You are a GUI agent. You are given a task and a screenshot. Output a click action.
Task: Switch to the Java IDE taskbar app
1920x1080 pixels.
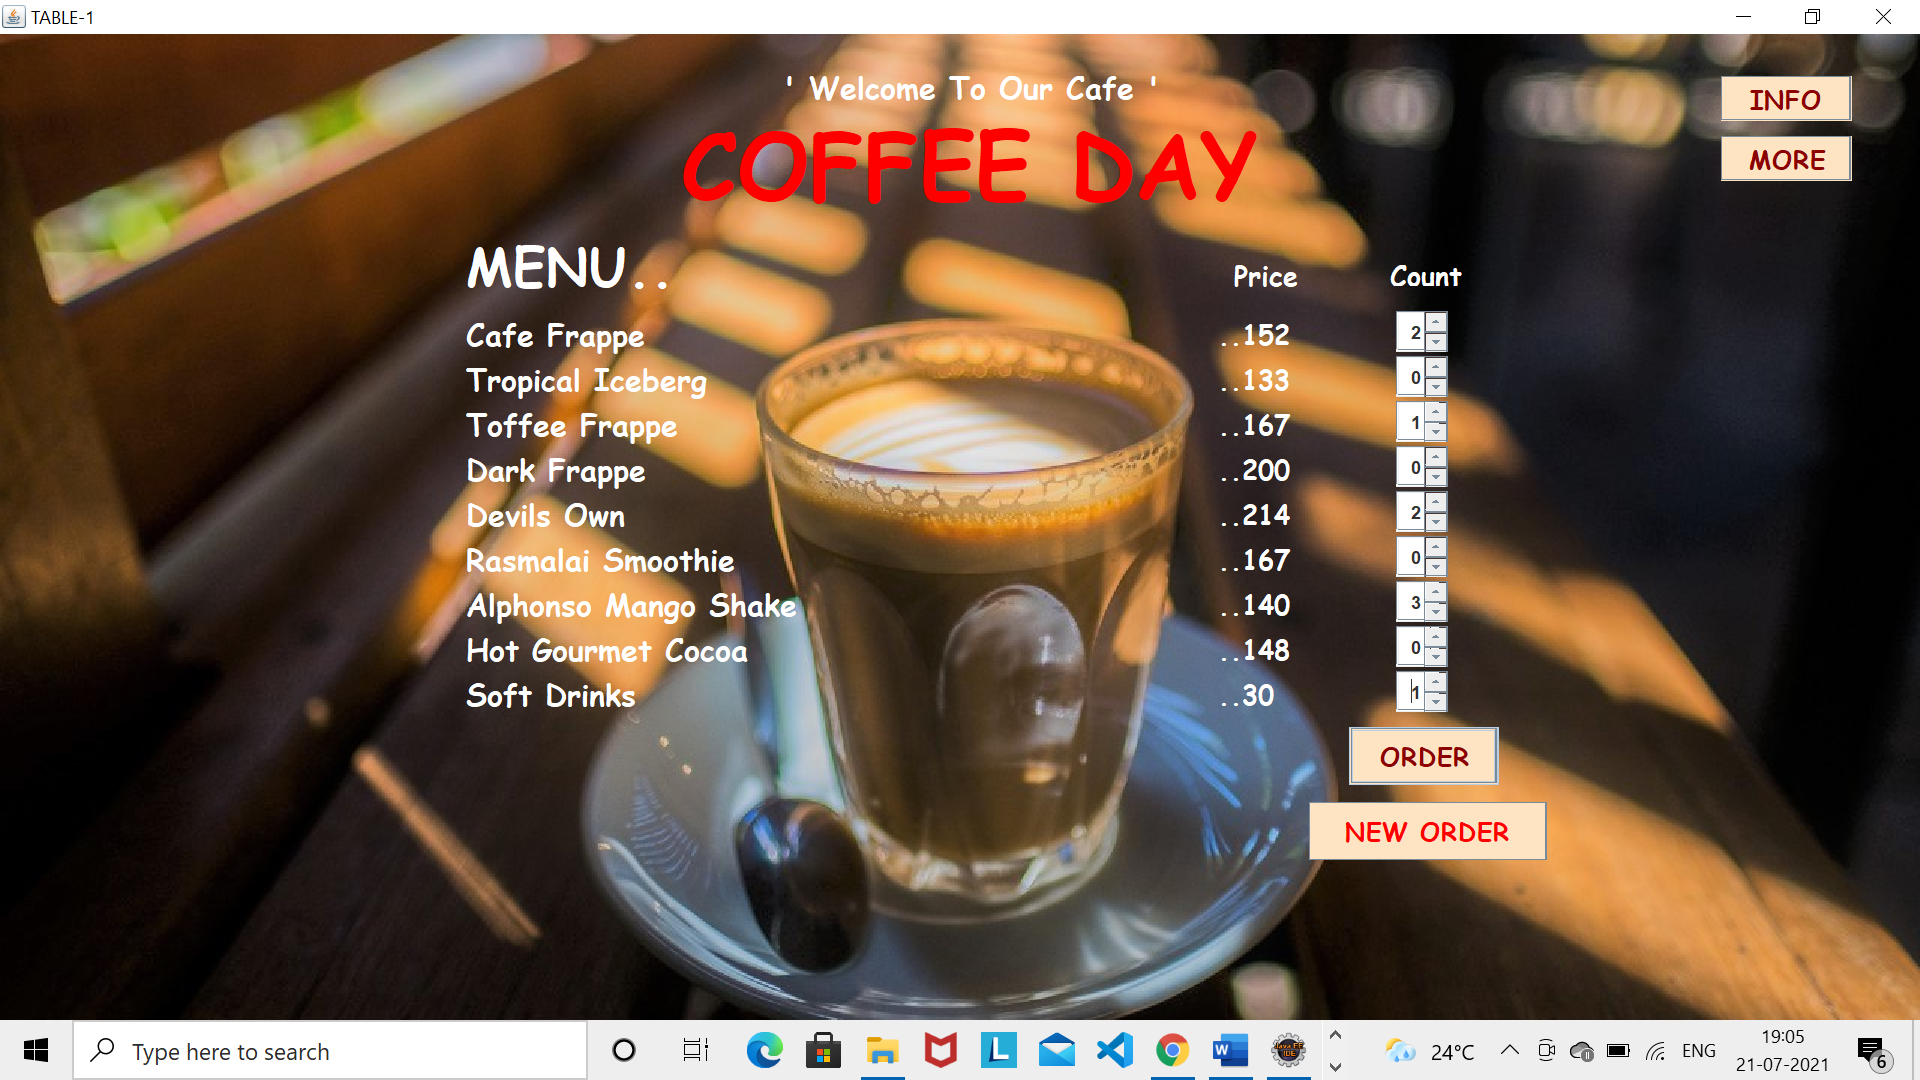point(1288,1050)
